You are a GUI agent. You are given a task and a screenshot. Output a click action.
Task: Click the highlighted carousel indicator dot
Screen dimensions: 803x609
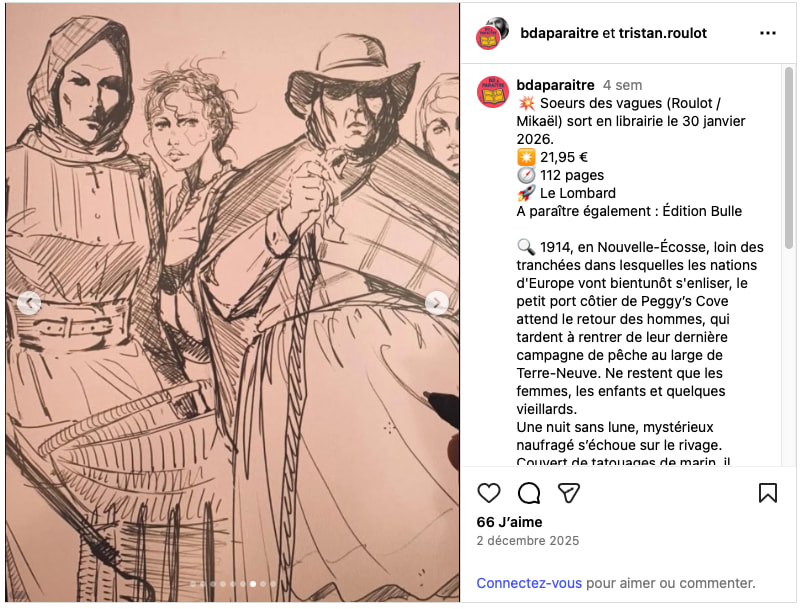[252, 583]
